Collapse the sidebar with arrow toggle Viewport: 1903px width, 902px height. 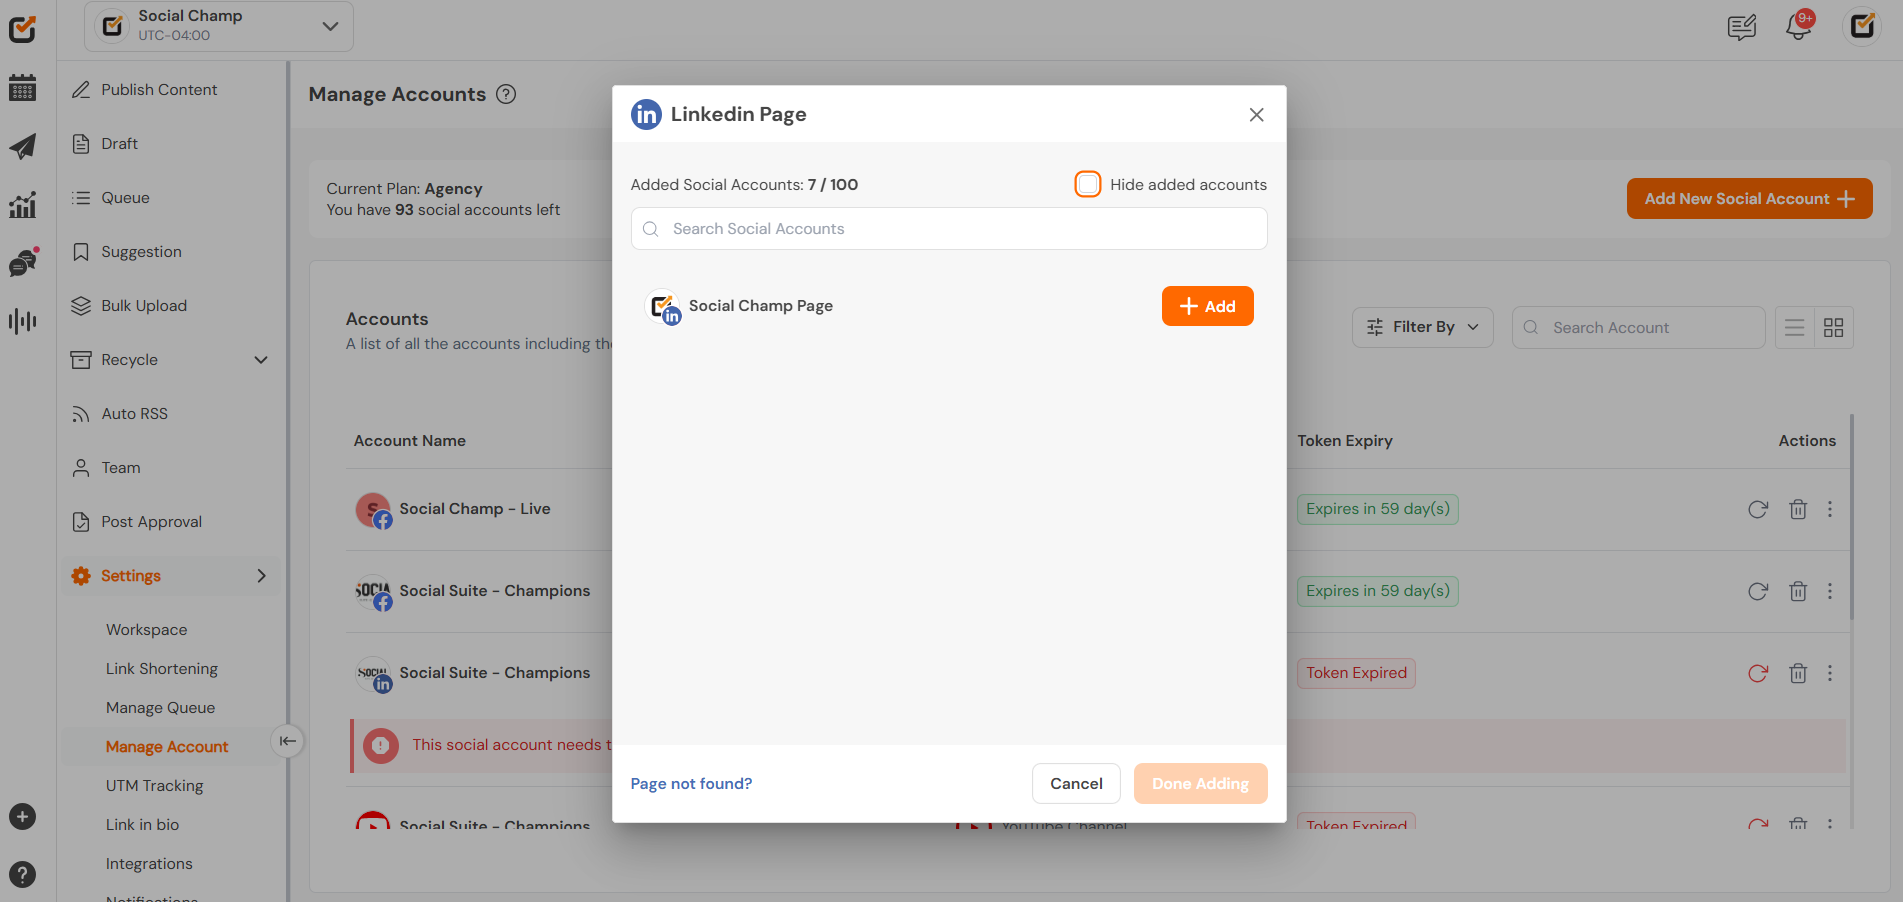coord(287,741)
